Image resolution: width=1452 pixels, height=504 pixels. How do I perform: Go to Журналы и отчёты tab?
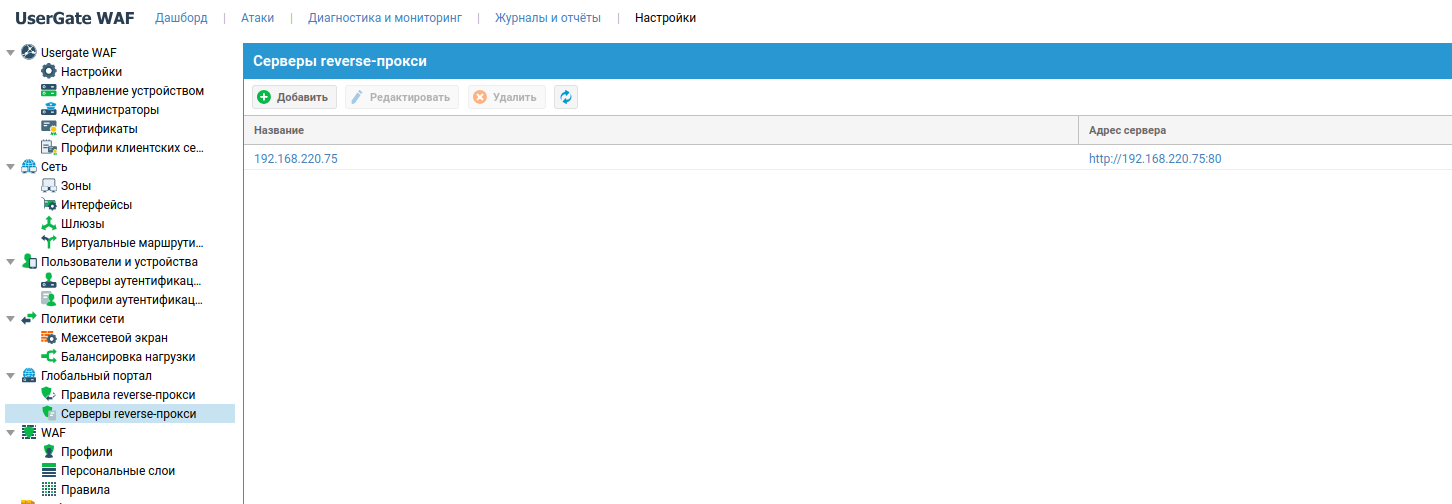tap(548, 18)
